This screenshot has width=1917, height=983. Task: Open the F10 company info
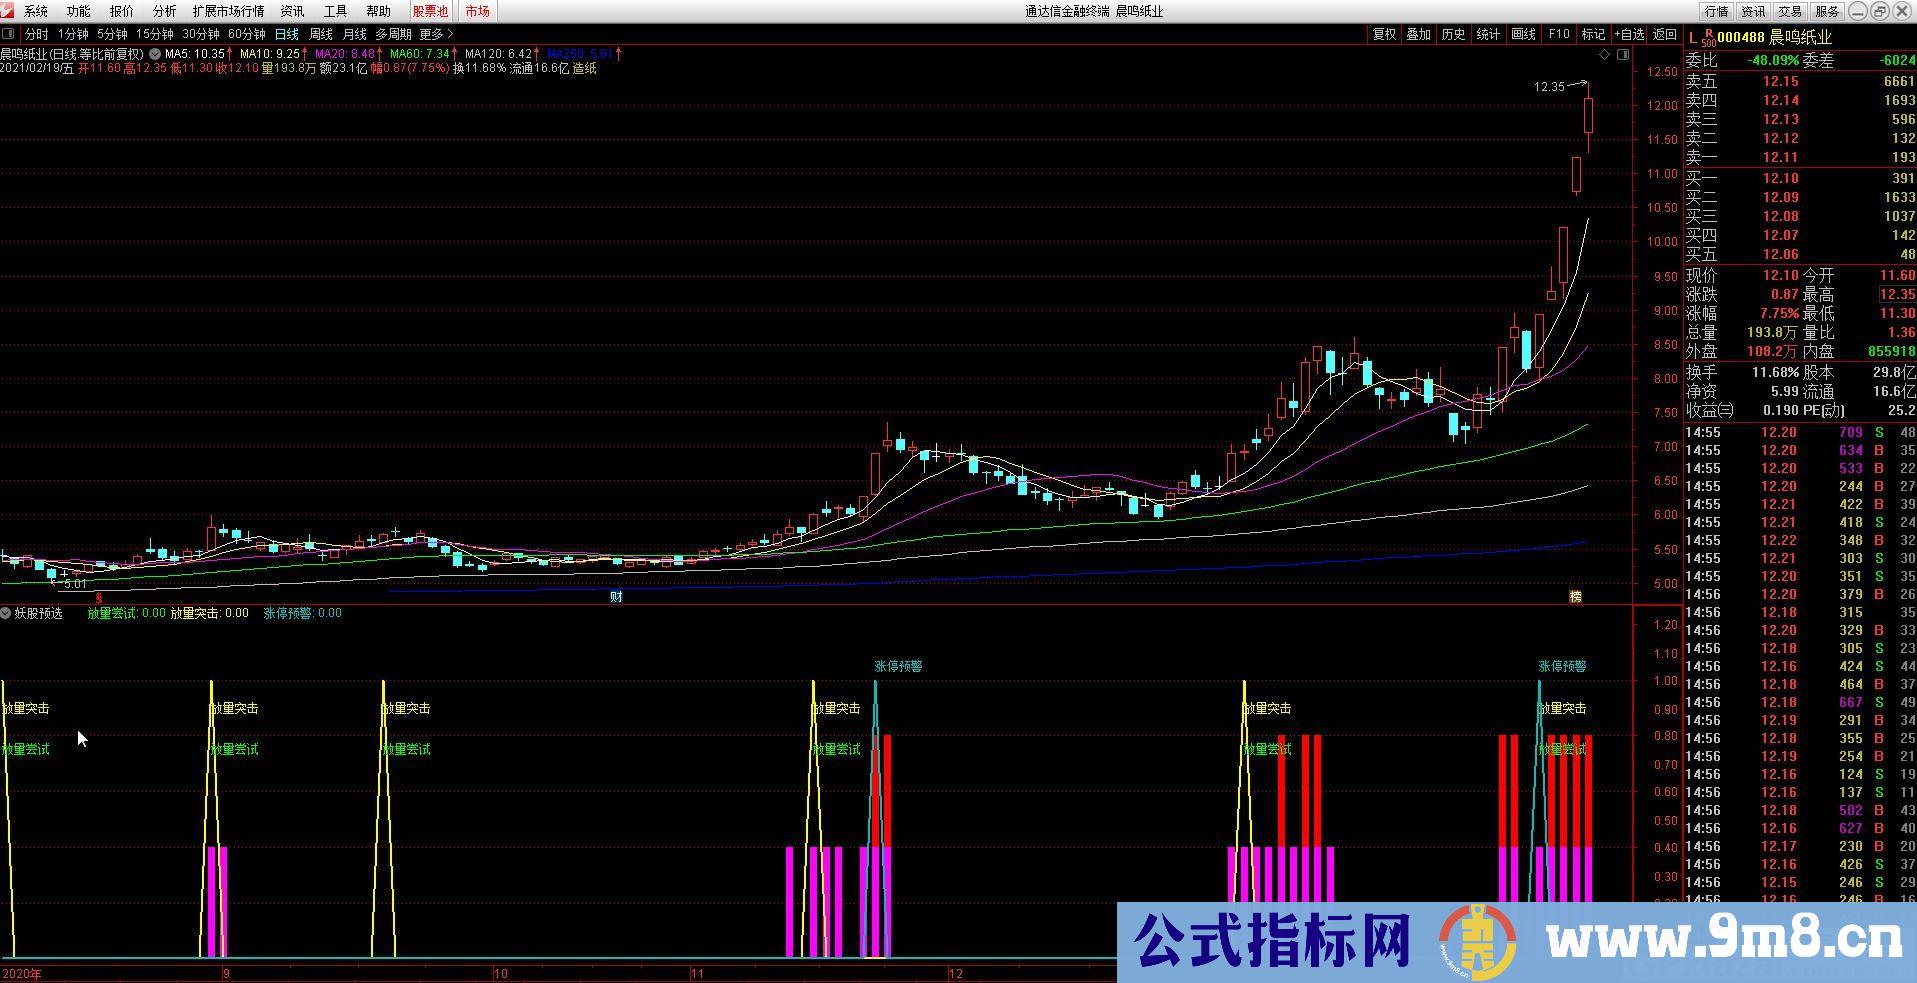click(x=1558, y=34)
